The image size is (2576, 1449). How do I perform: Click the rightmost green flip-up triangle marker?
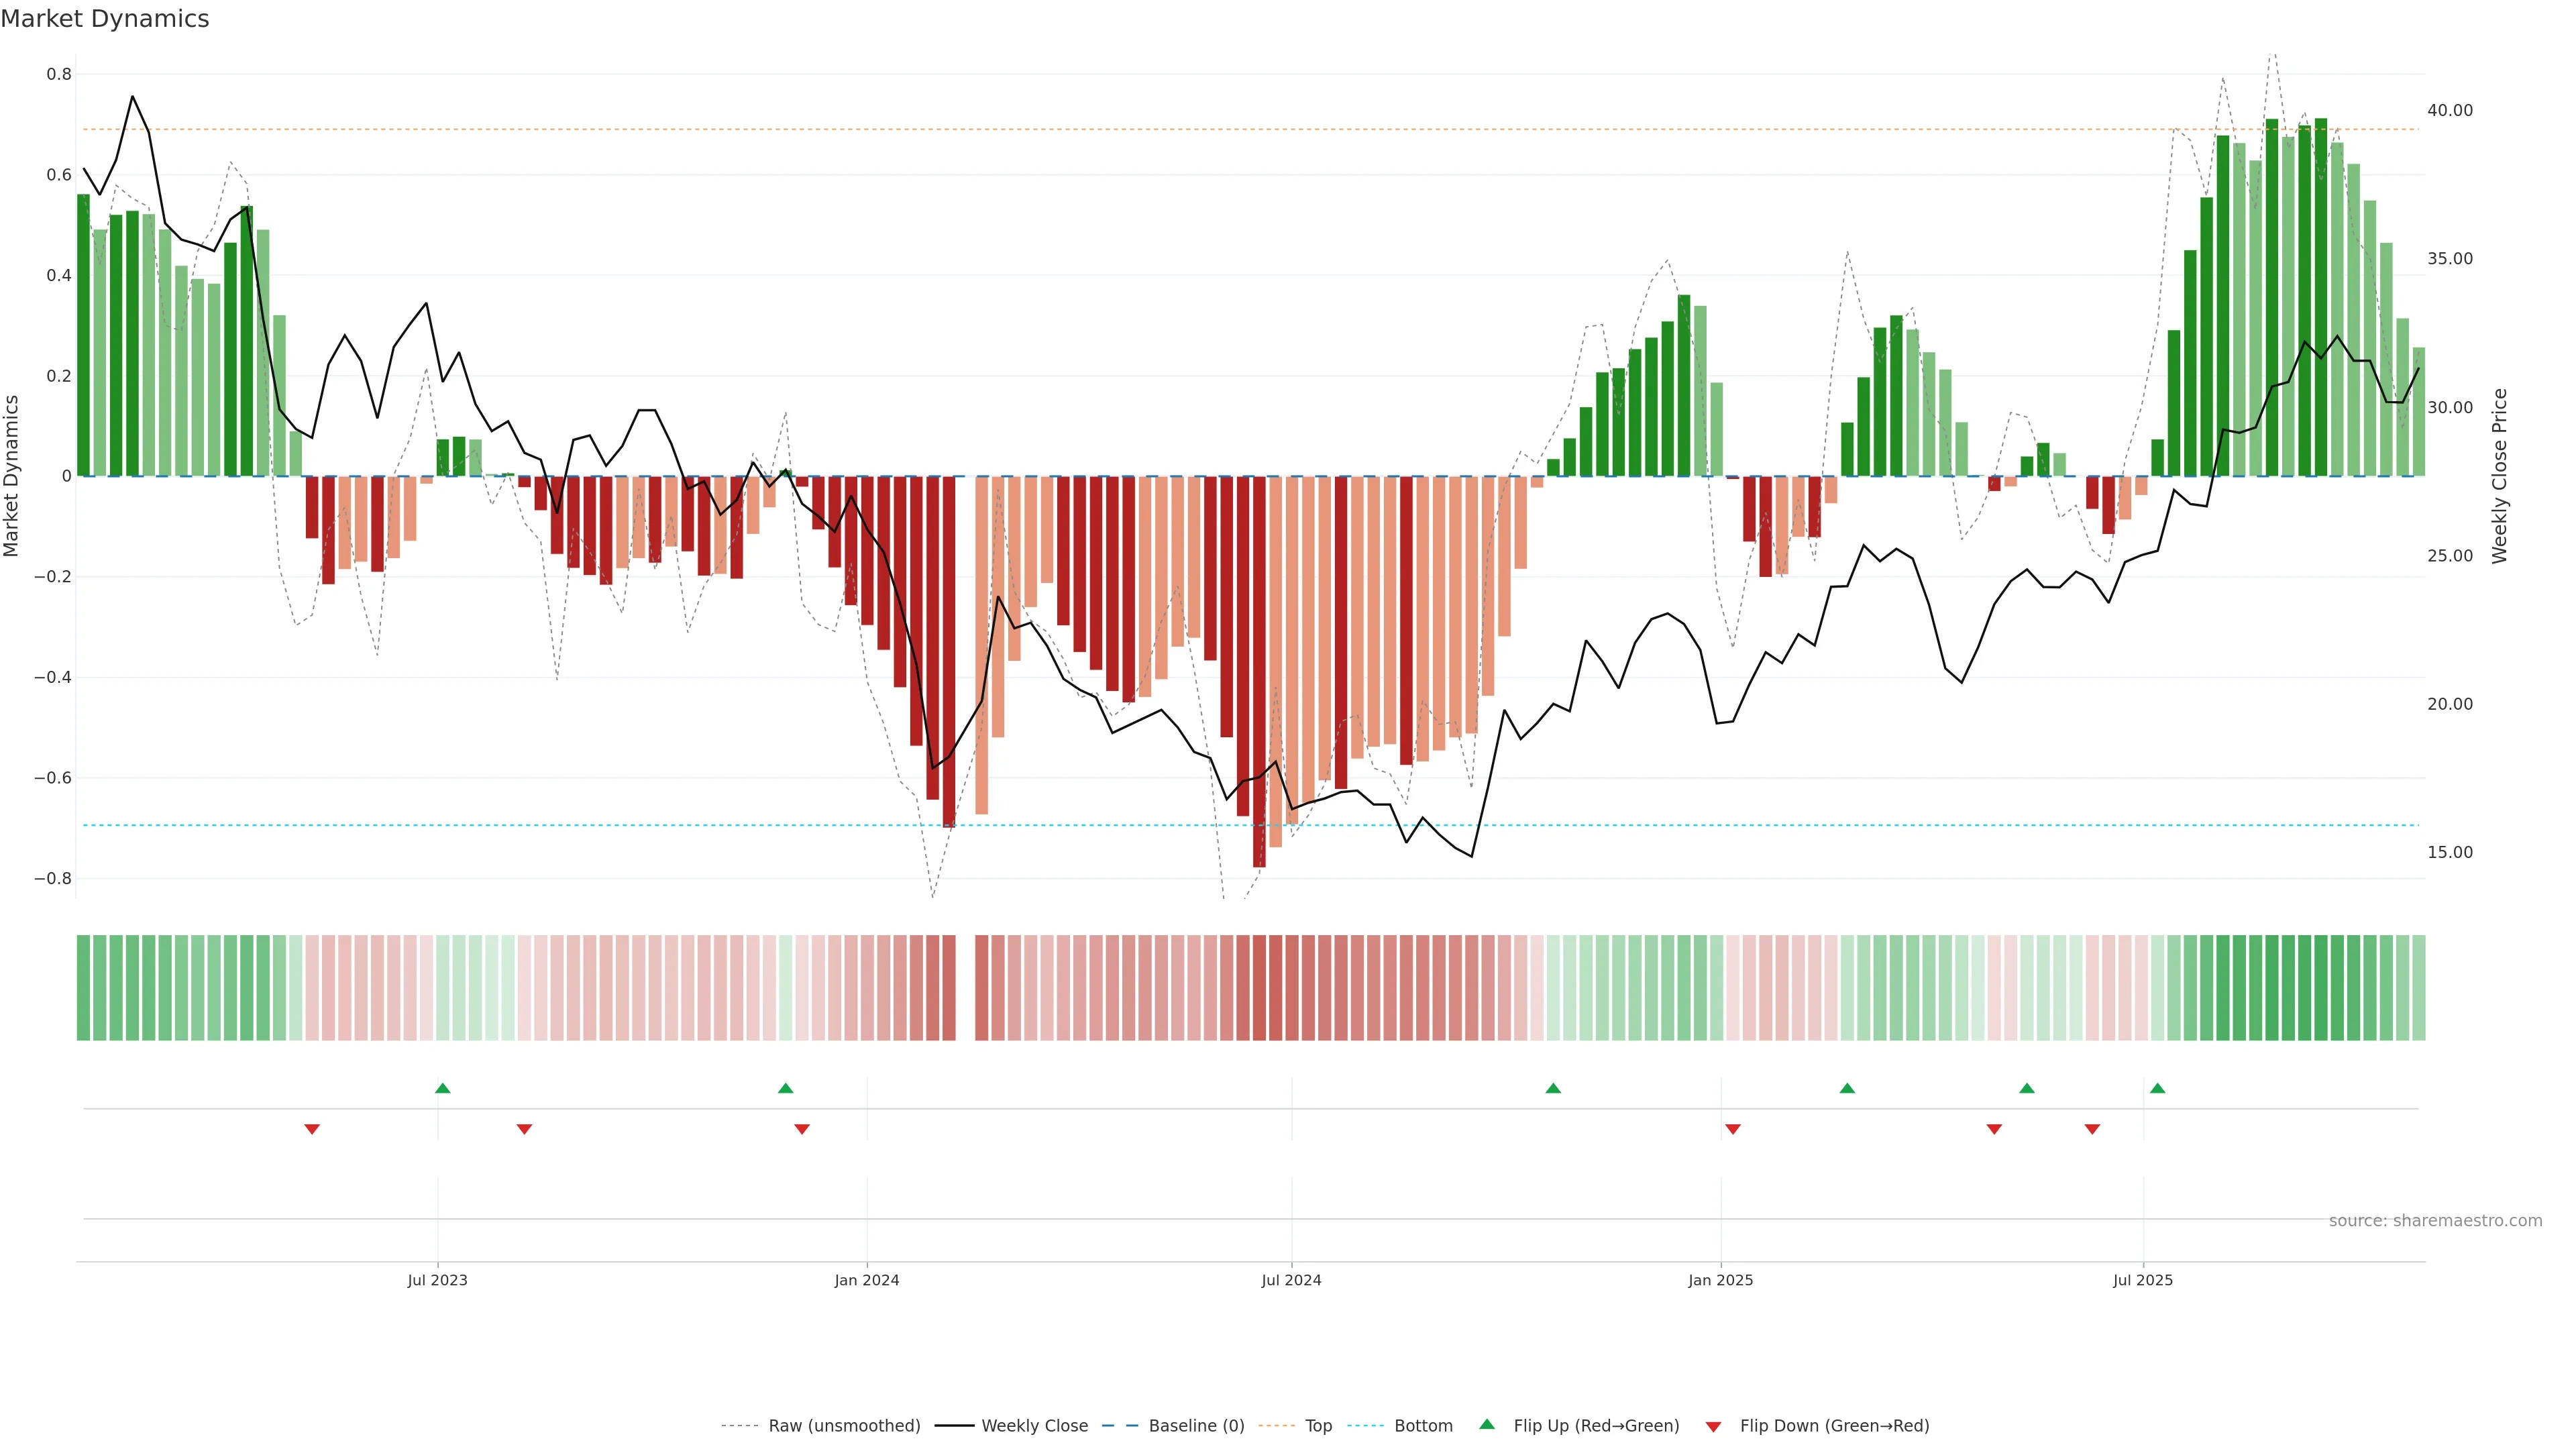(x=2157, y=1088)
